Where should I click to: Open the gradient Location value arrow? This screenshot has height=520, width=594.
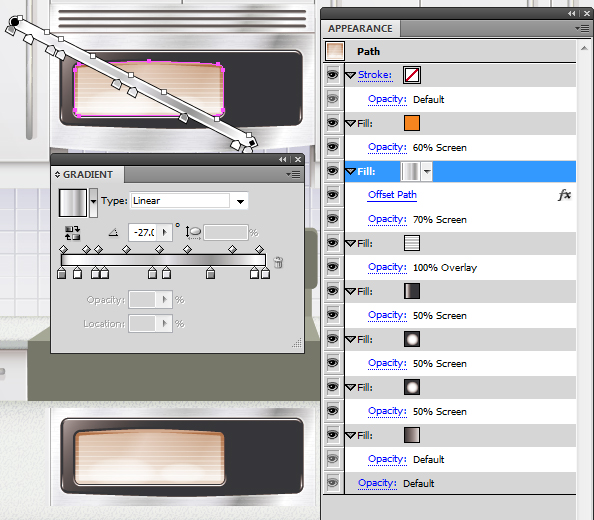pyautogui.click(x=165, y=323)
